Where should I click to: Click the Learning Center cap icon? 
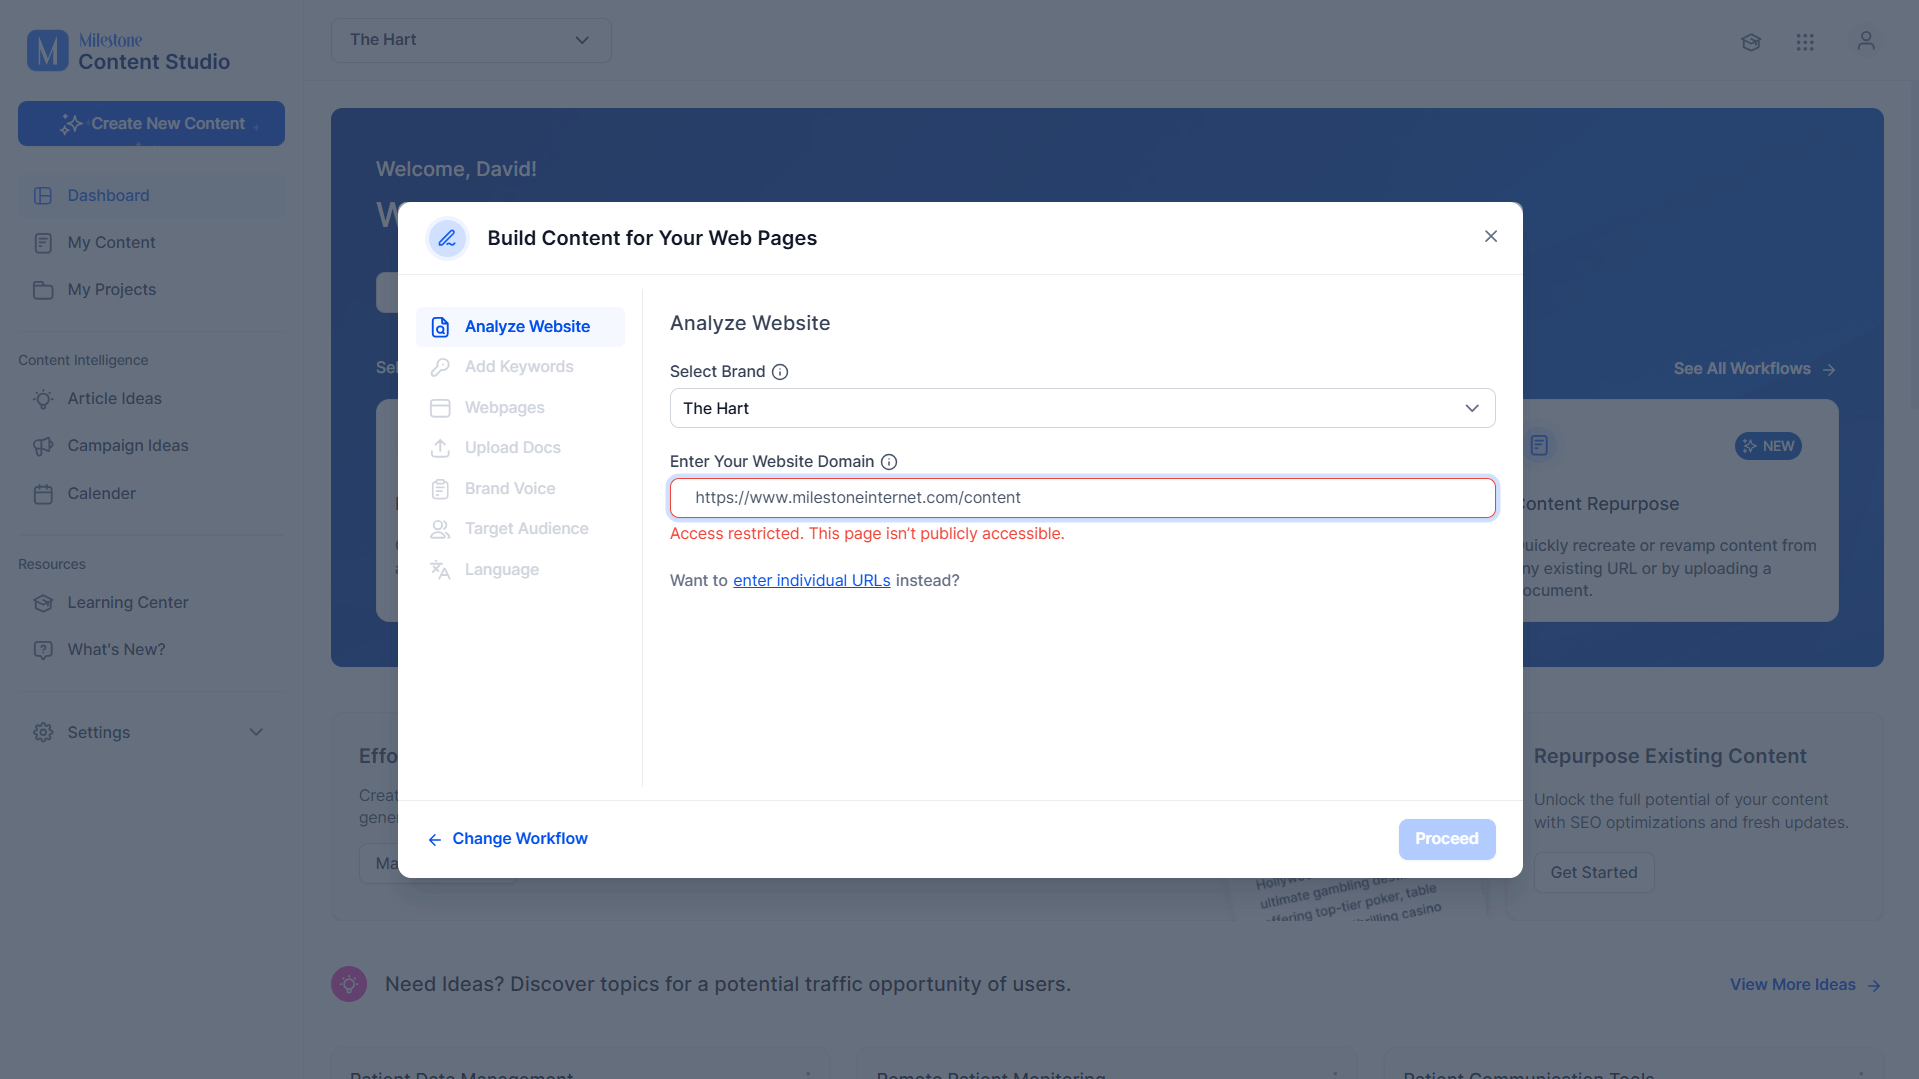(43, 603)
